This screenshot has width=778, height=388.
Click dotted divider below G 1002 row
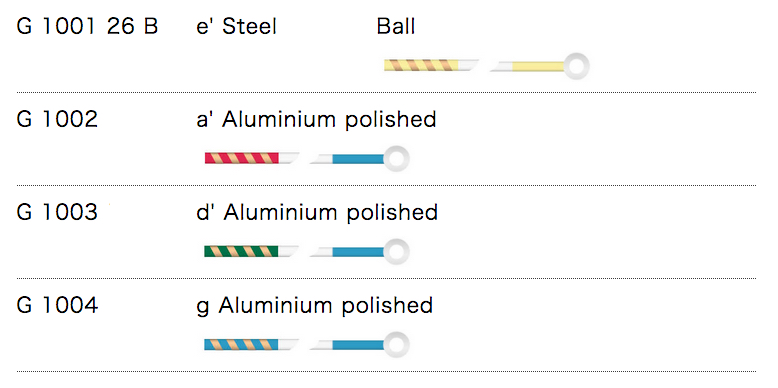387,186
